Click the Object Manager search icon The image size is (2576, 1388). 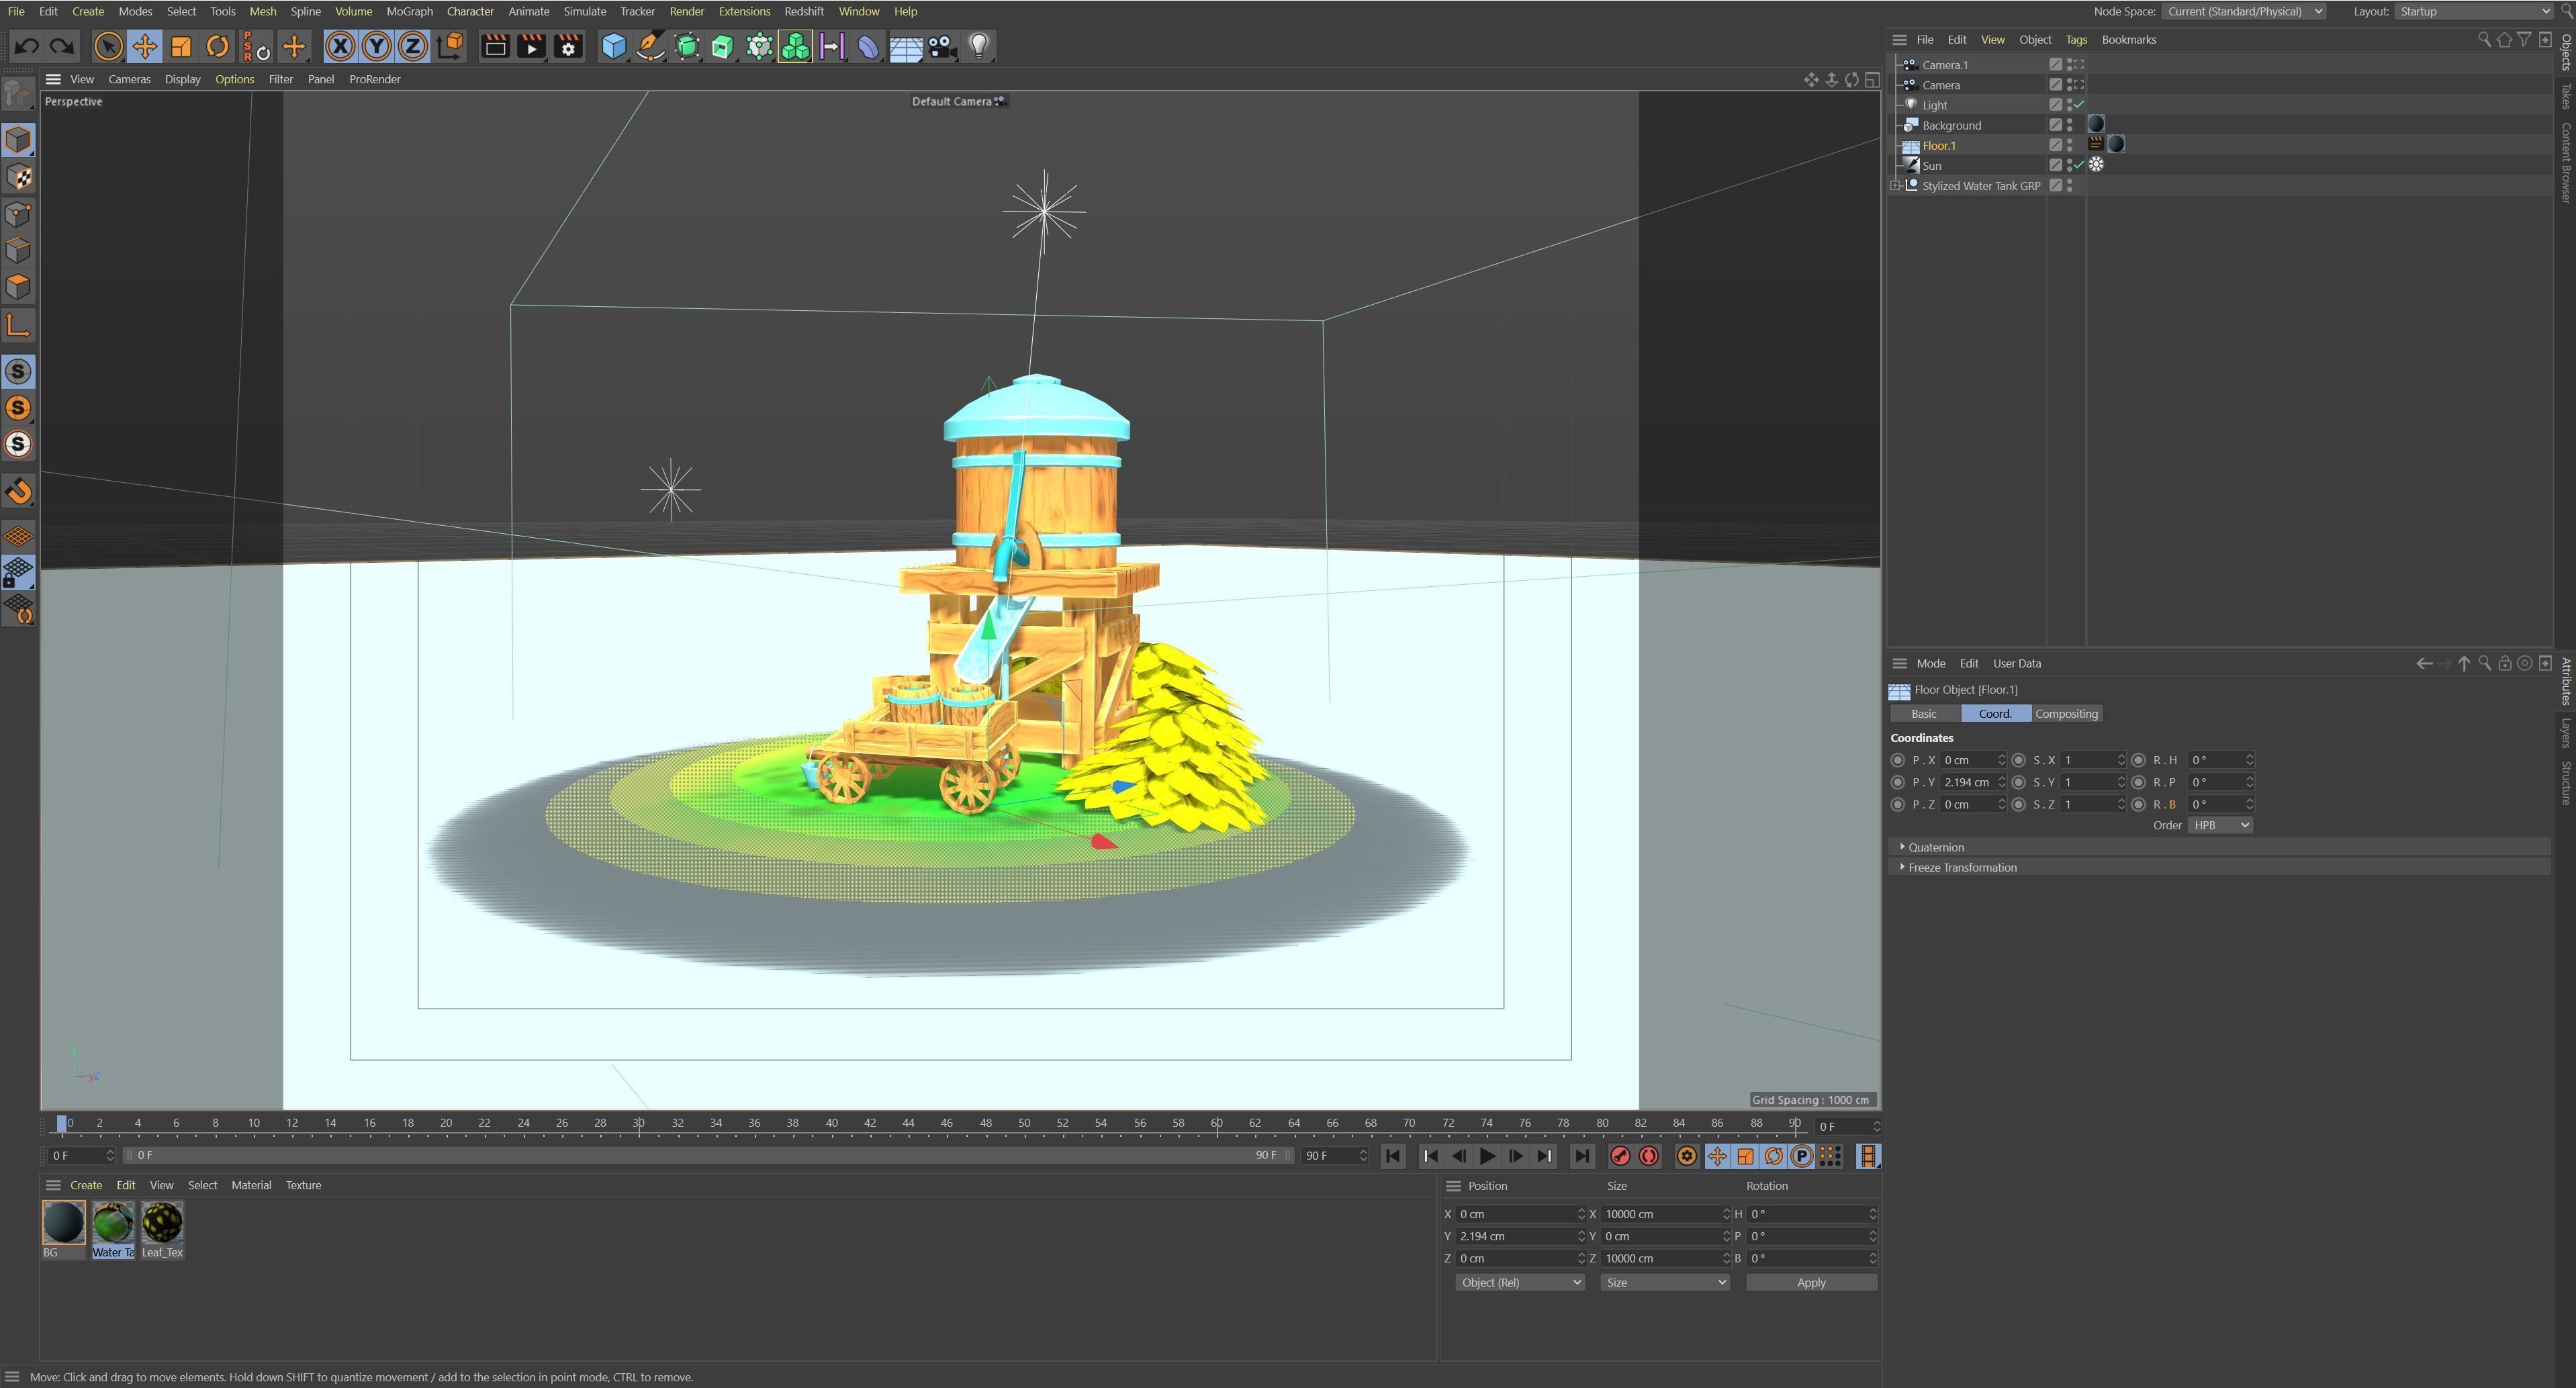coord(2484,40)
